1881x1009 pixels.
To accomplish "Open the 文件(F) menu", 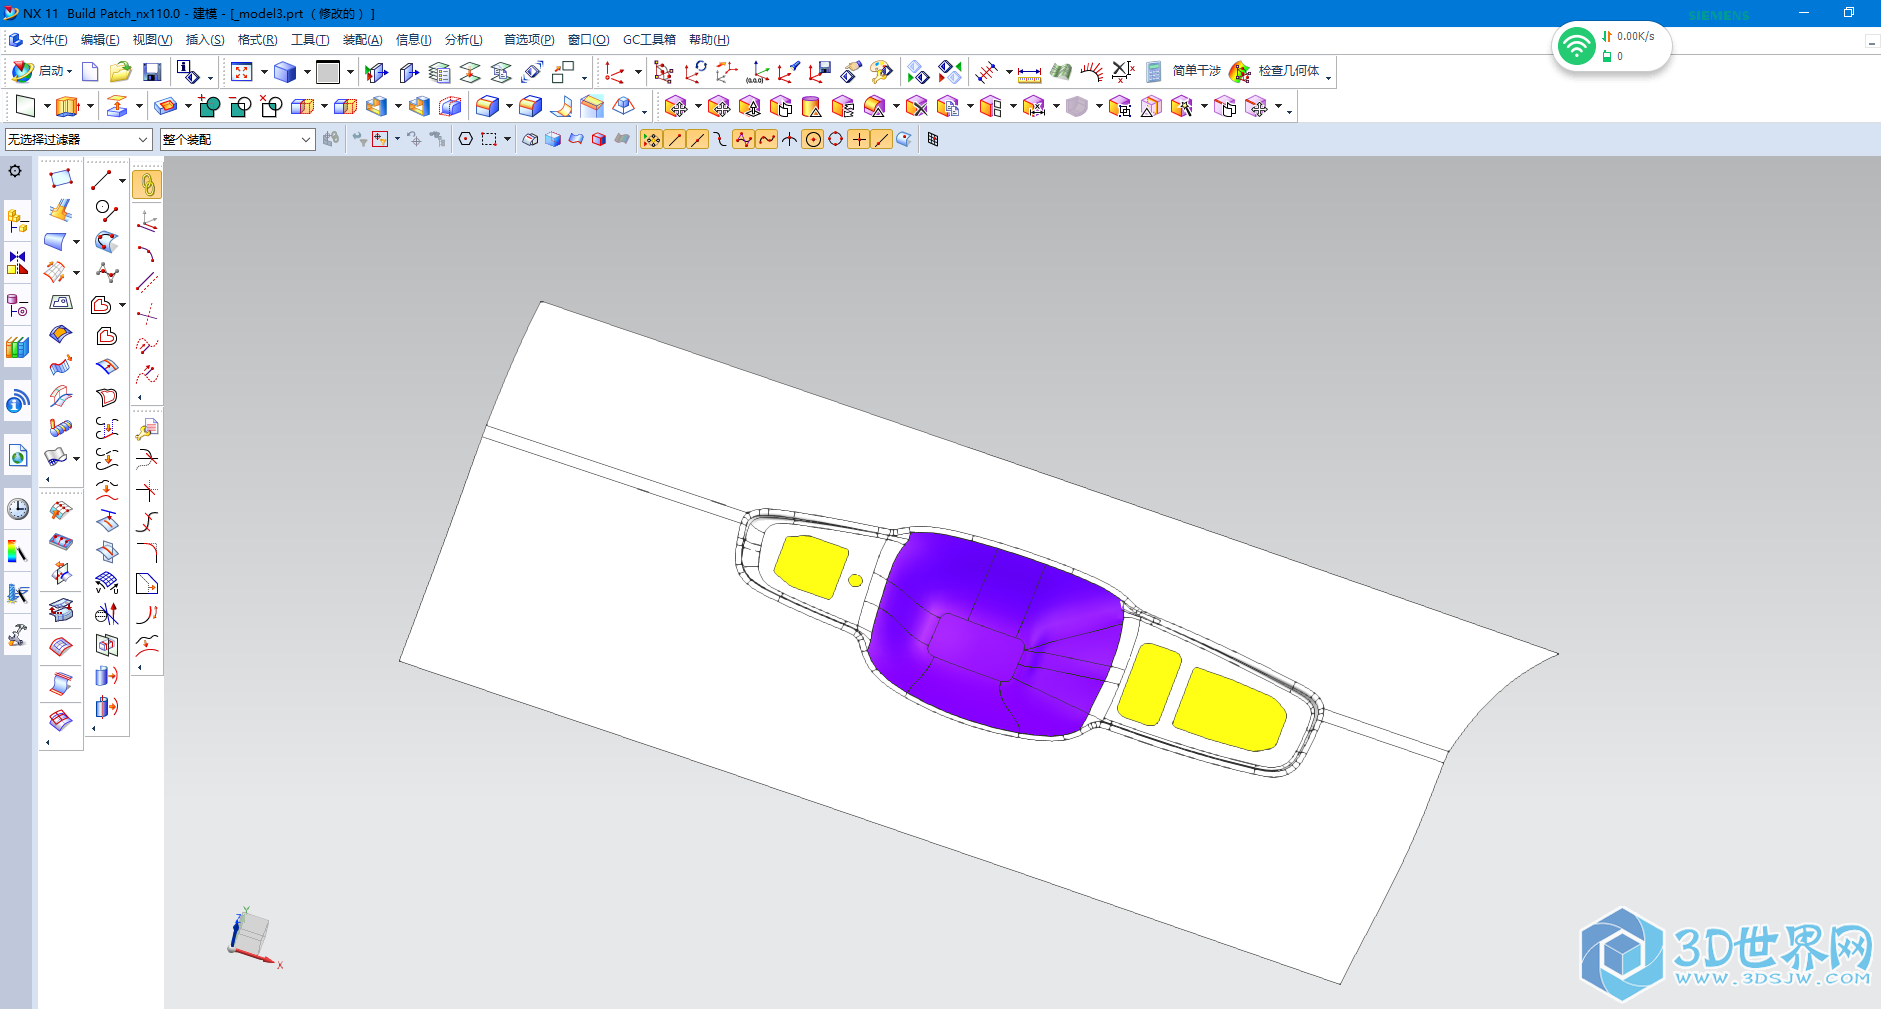I will tap(48, 40).
